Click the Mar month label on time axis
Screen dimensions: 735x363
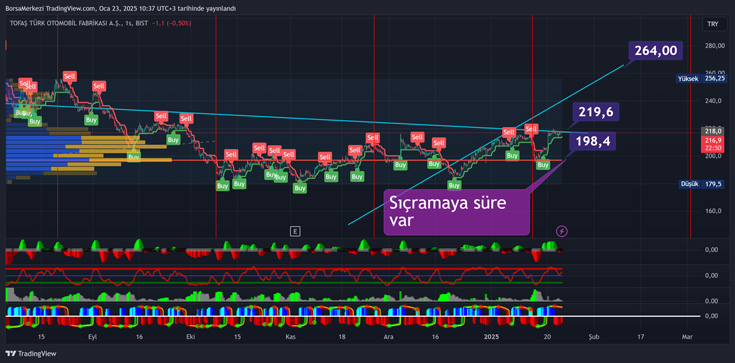tap(687, 337)
